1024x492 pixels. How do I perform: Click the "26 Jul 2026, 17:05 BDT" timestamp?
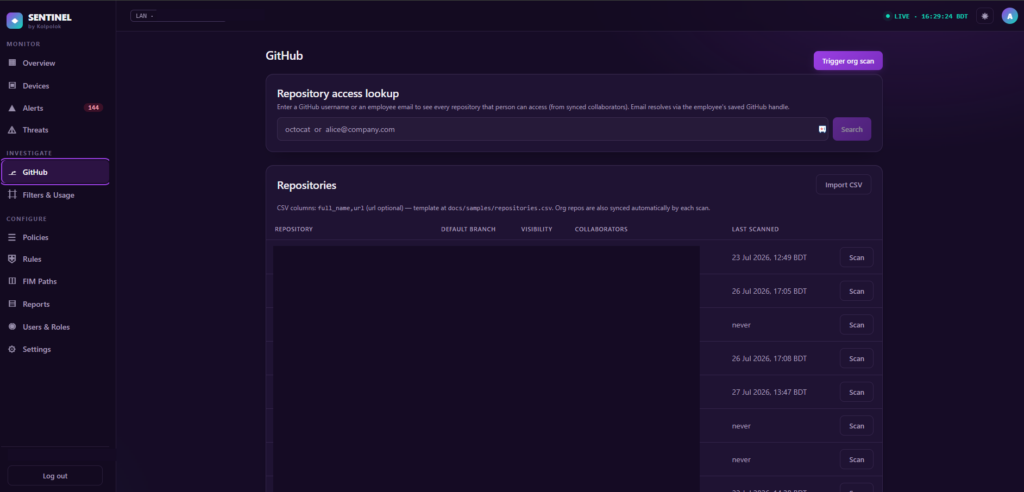pyautogui.click(x=769, y=291)
